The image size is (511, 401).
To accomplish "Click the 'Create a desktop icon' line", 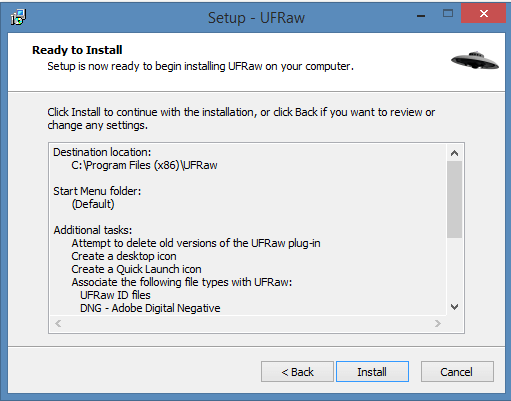I will (124, 256).
